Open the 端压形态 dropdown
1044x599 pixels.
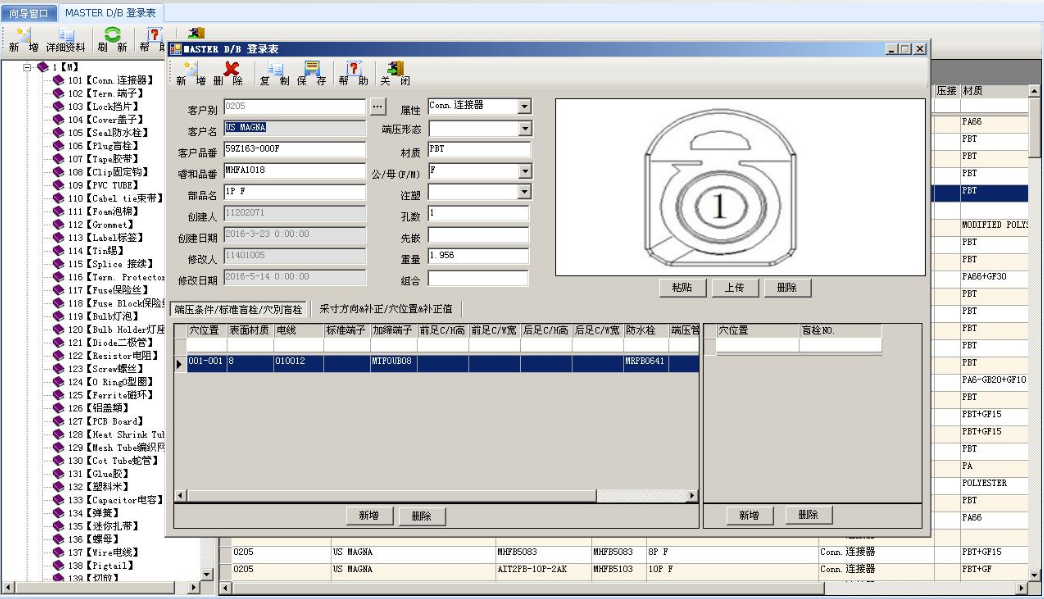click(524, 128)
